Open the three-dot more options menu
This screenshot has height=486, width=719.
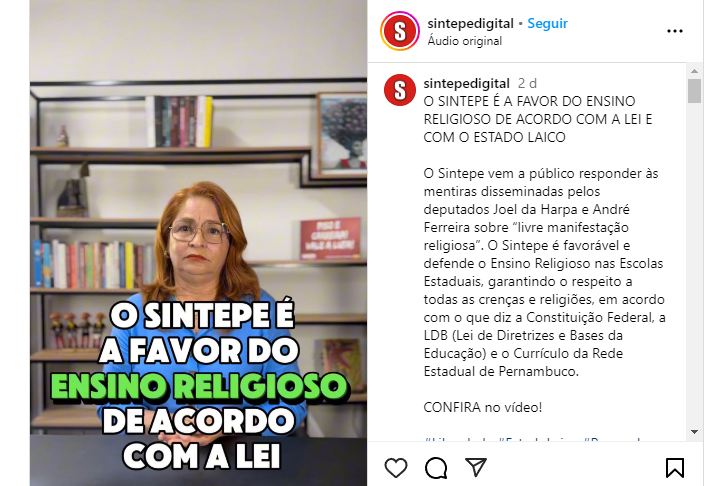675,31
